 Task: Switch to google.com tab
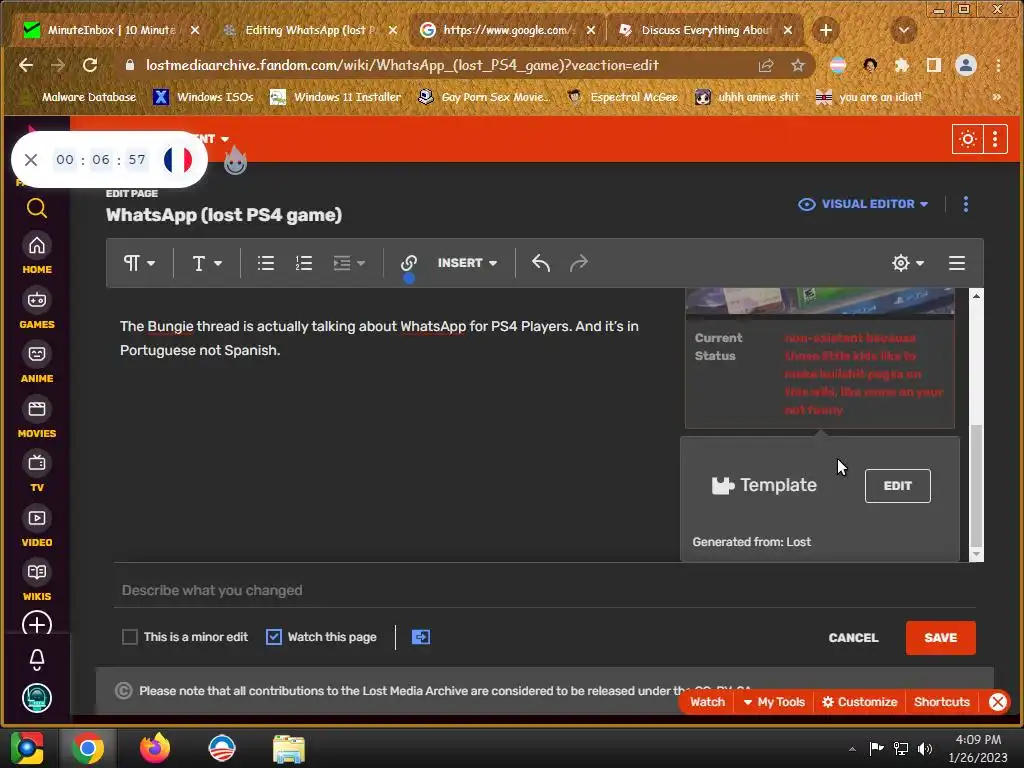[507, 30]
